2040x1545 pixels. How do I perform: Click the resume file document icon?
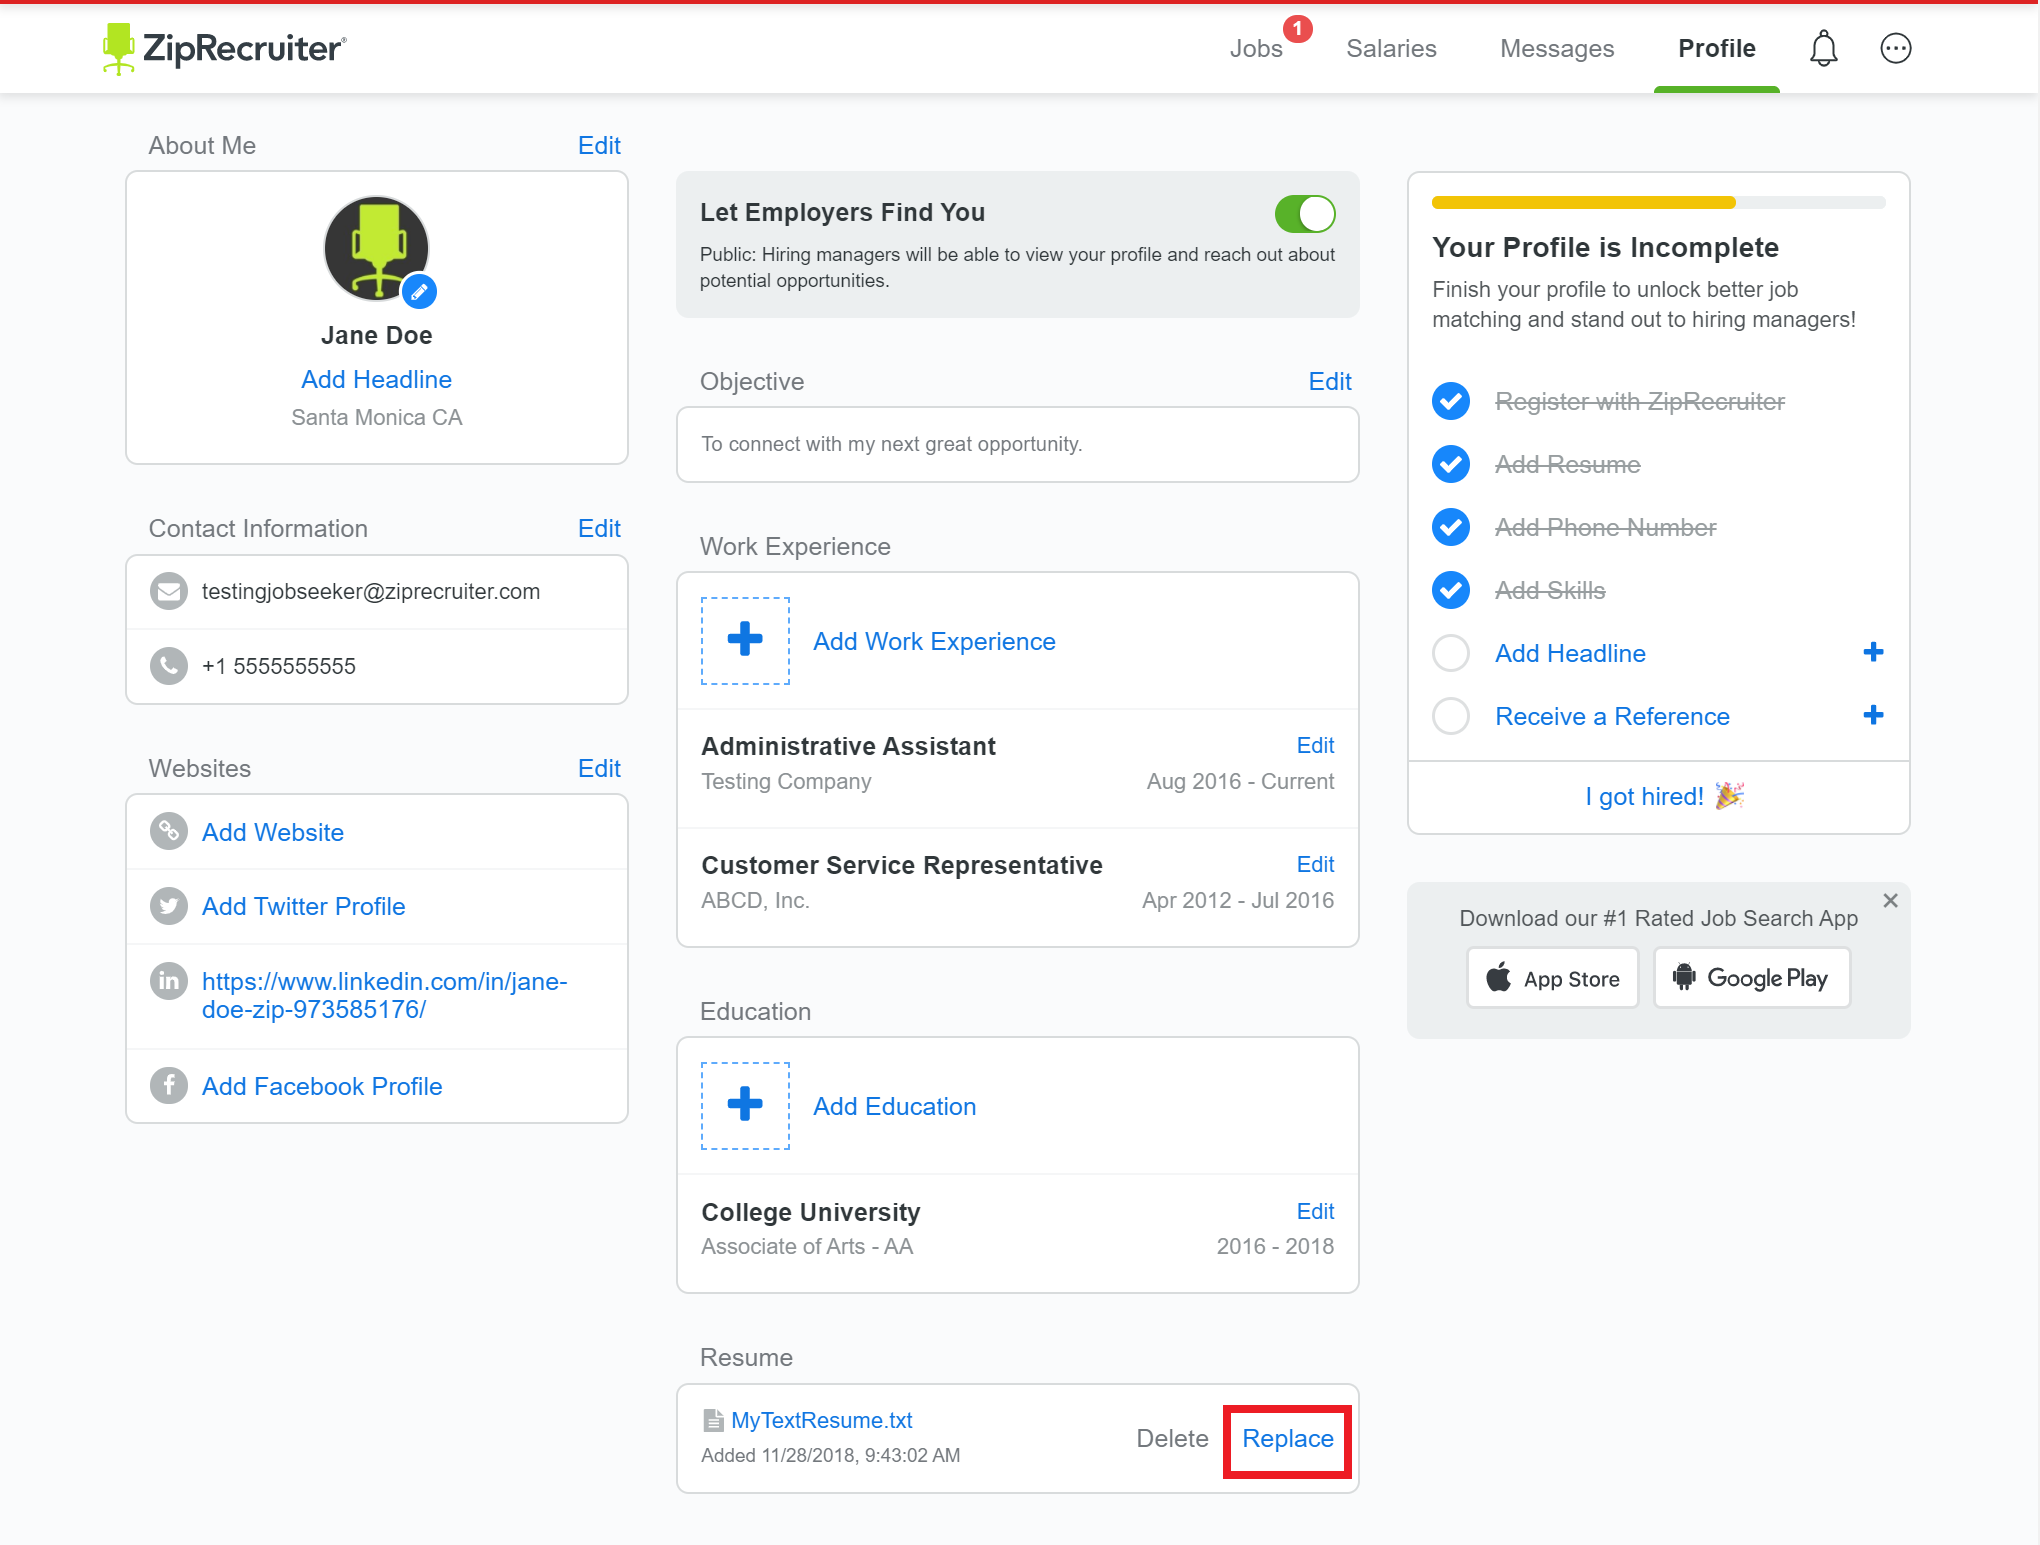pyautogui.click(x=713, y=1420)
